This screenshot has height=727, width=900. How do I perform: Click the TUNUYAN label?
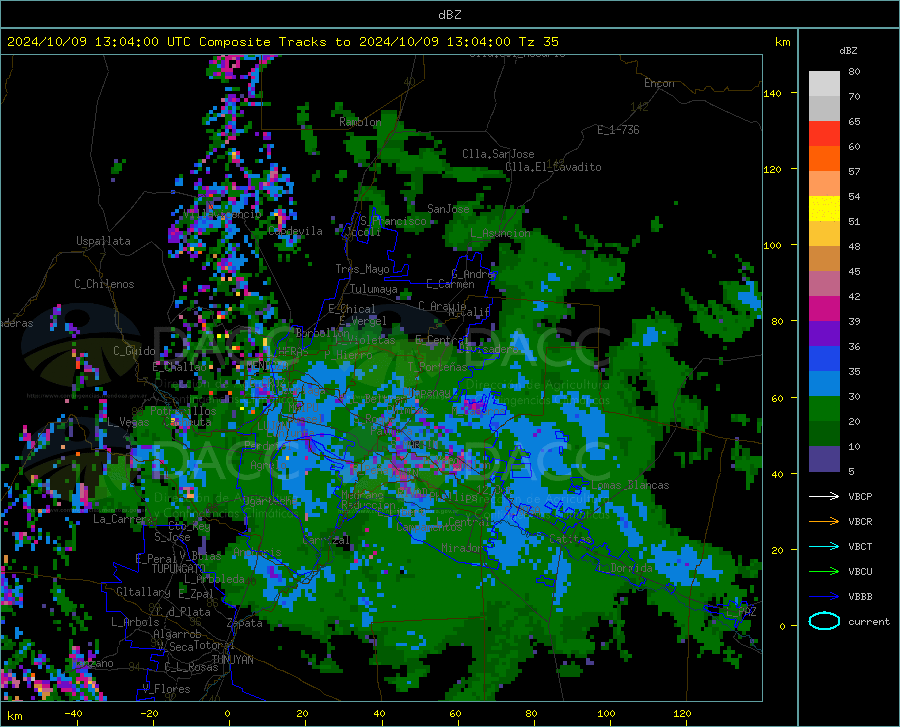click(x=232, y=660)
